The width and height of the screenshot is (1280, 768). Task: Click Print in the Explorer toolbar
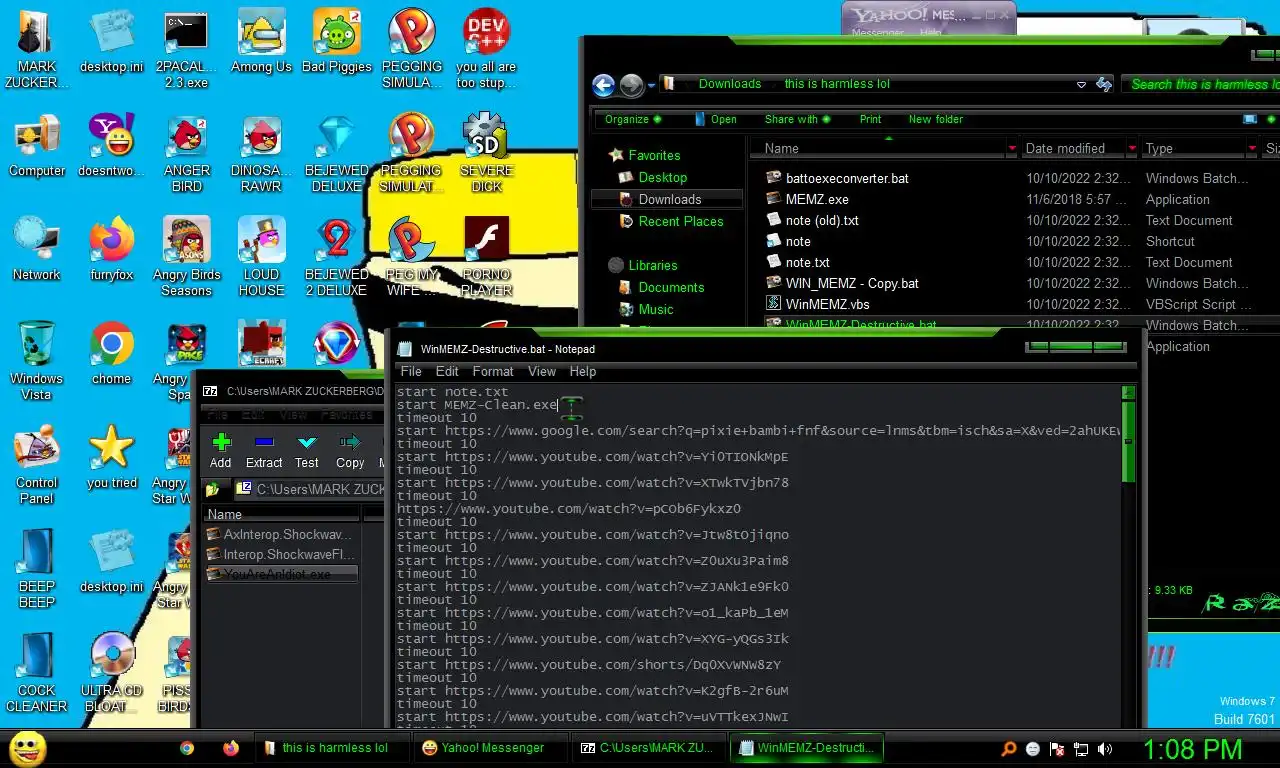click(870, 119)
